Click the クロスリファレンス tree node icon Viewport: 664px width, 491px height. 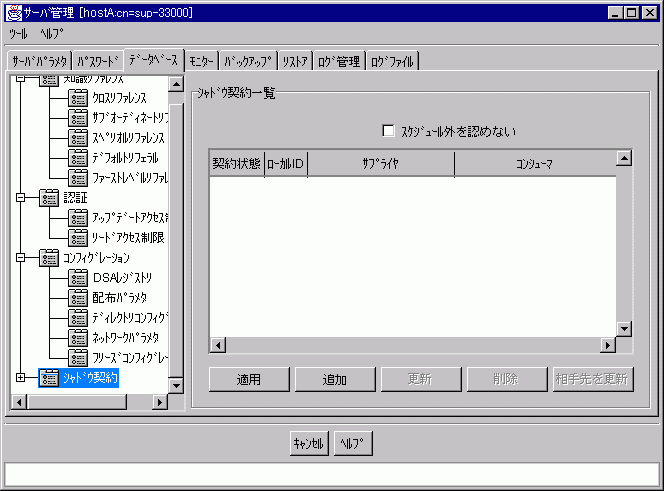pyautogui.click(x=78, y=97)
